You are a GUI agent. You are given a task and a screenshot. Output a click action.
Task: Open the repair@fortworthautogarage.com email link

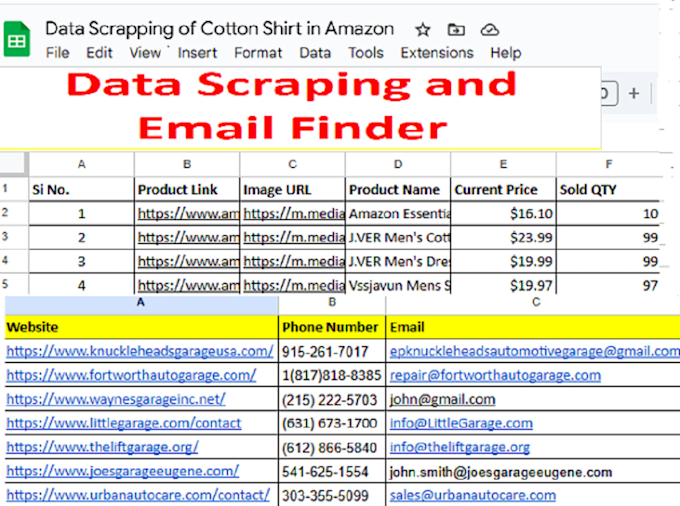pyautogui.click(x=495, y=375)
